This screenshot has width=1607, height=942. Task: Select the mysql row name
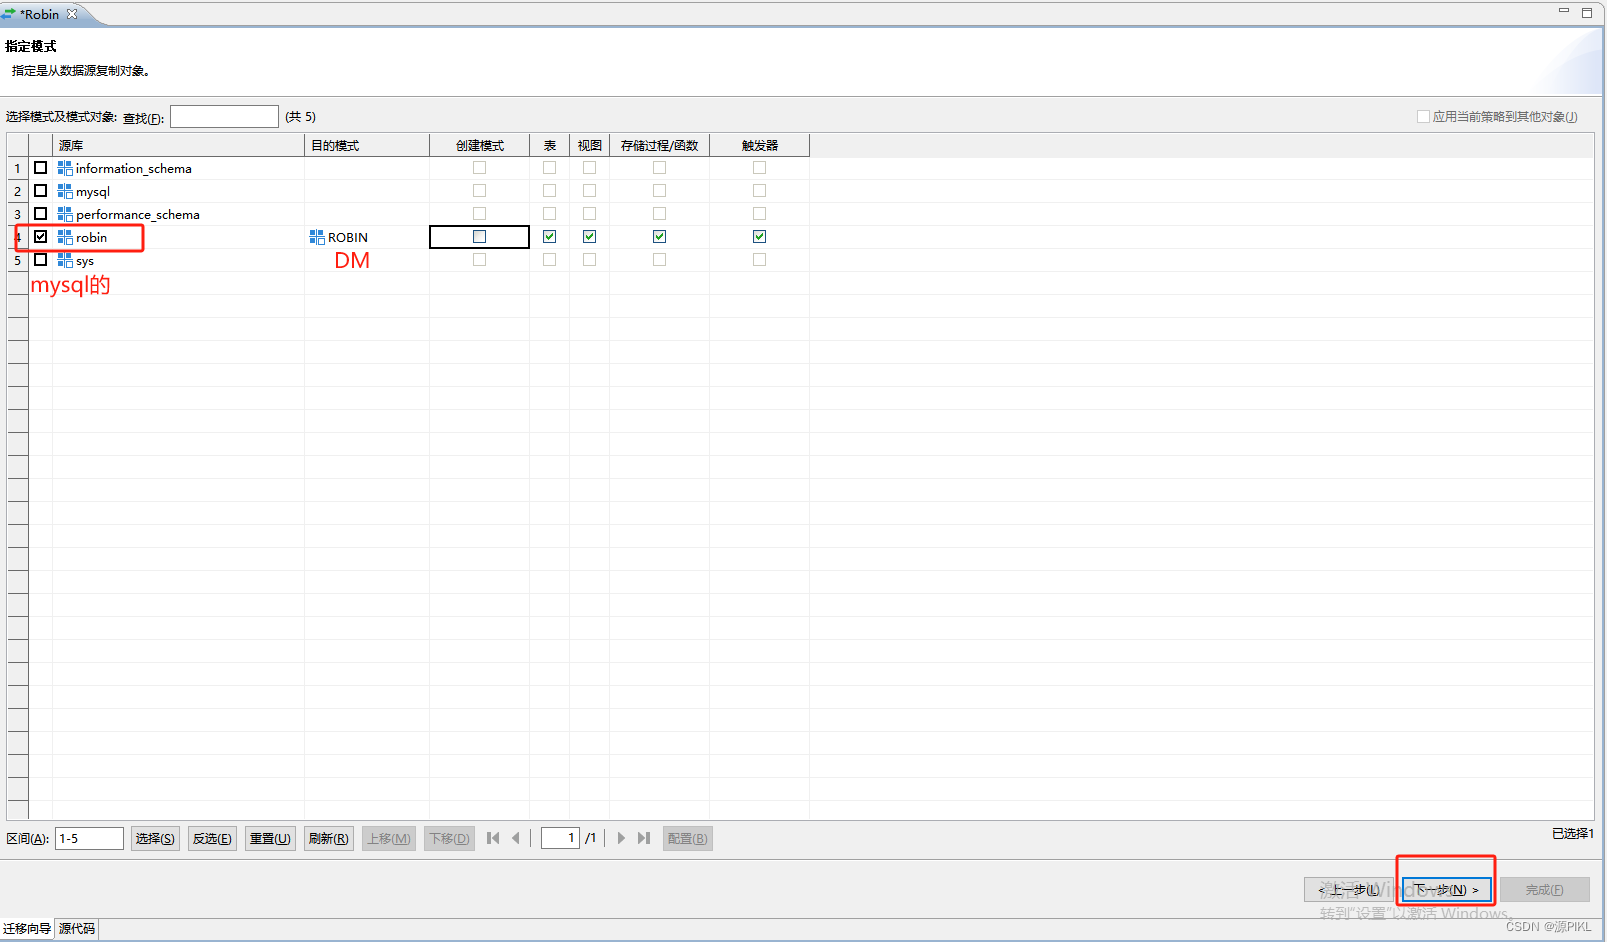pyautogui.click(x=93, y=192)
